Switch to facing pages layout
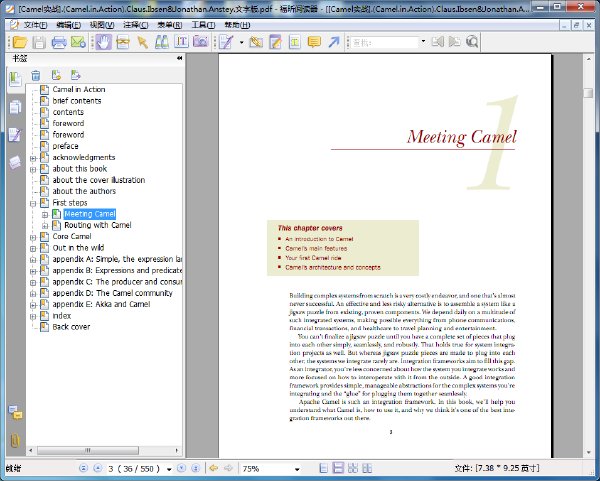 pos(367,468)
